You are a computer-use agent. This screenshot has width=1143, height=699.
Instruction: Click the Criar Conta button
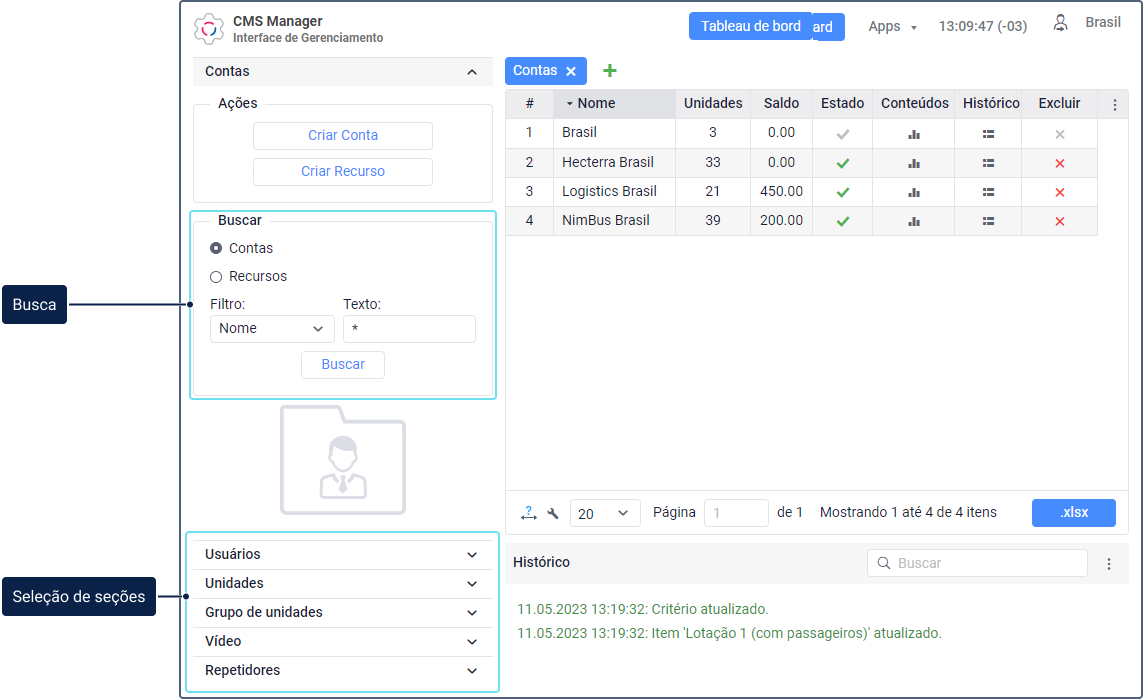(x=343, y=136)
